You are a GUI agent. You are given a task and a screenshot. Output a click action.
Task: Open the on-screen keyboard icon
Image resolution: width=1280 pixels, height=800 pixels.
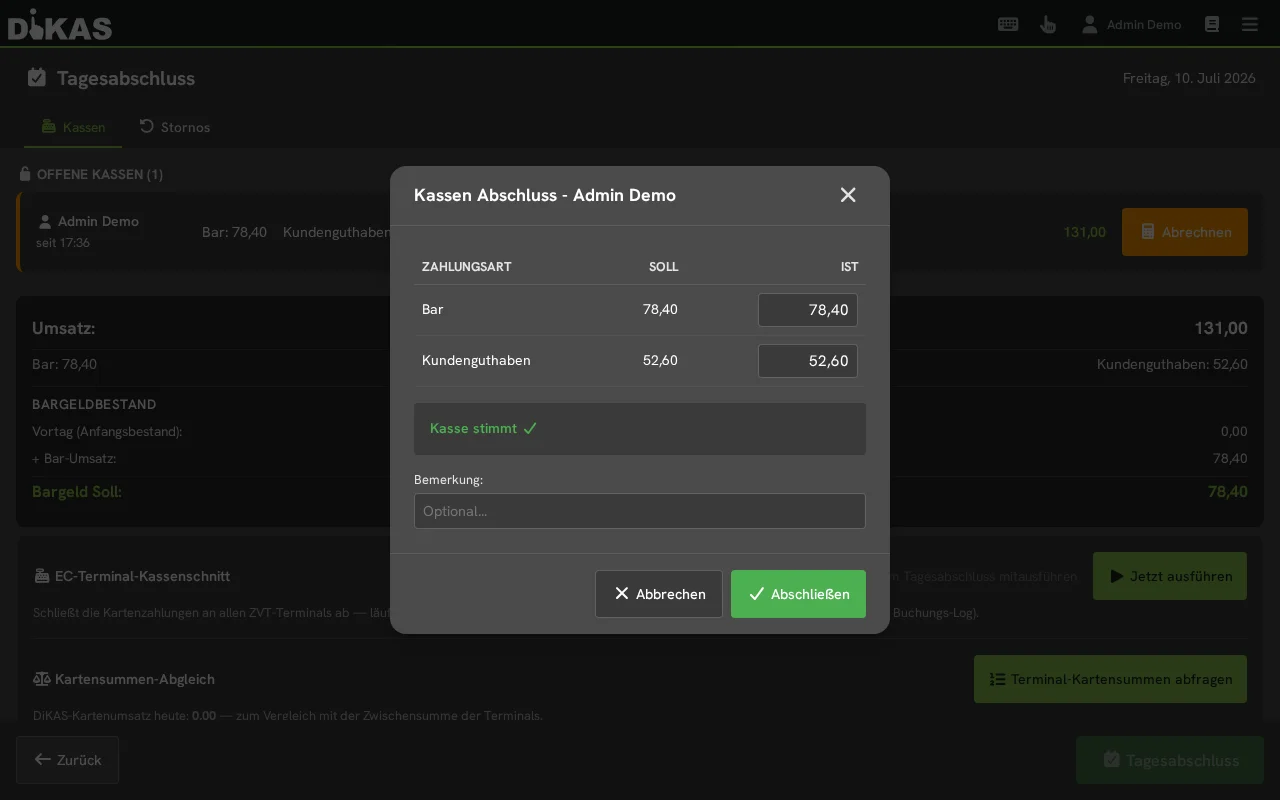pyautogui.click(x=1008, y=24)
